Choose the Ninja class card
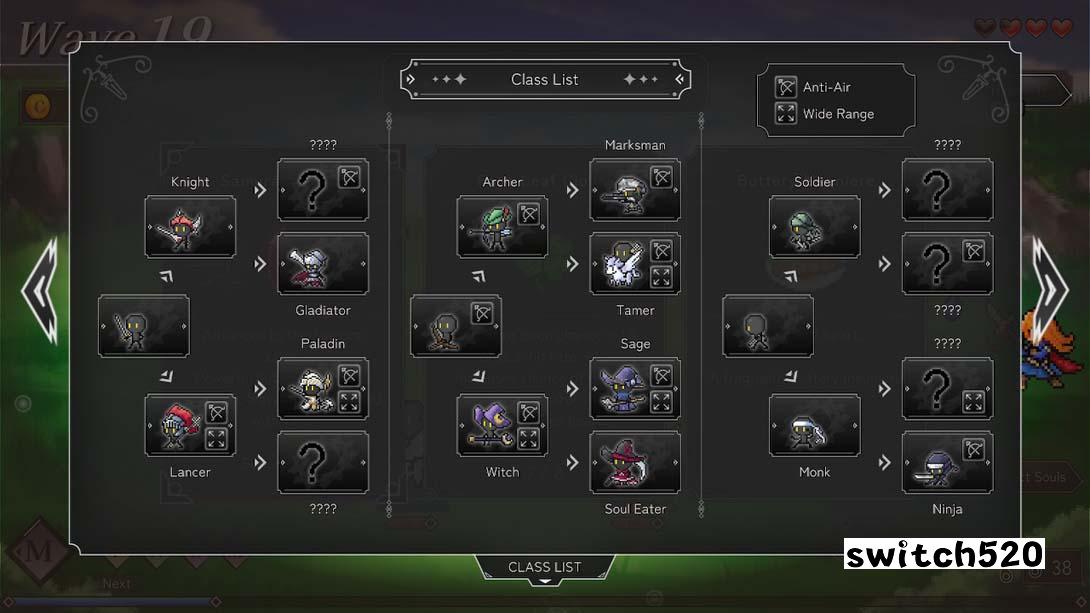1090x613 pixels. (947, 462)
